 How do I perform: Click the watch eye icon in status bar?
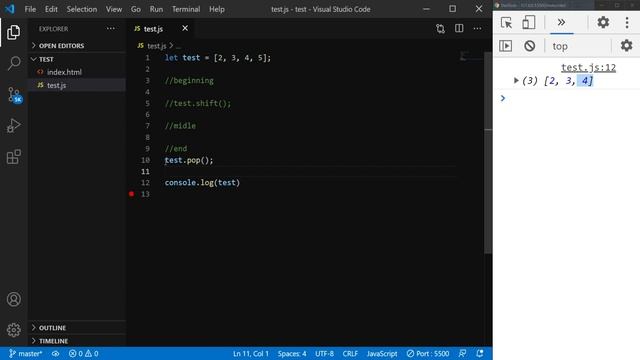[56, 353]
